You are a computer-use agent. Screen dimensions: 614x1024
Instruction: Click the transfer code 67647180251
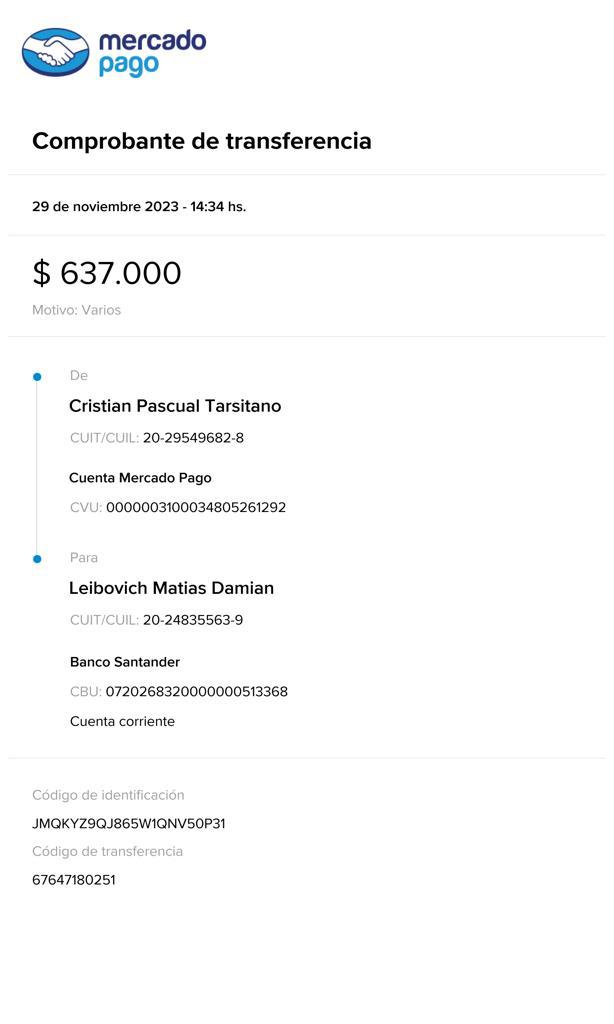[x=74, y=880]
